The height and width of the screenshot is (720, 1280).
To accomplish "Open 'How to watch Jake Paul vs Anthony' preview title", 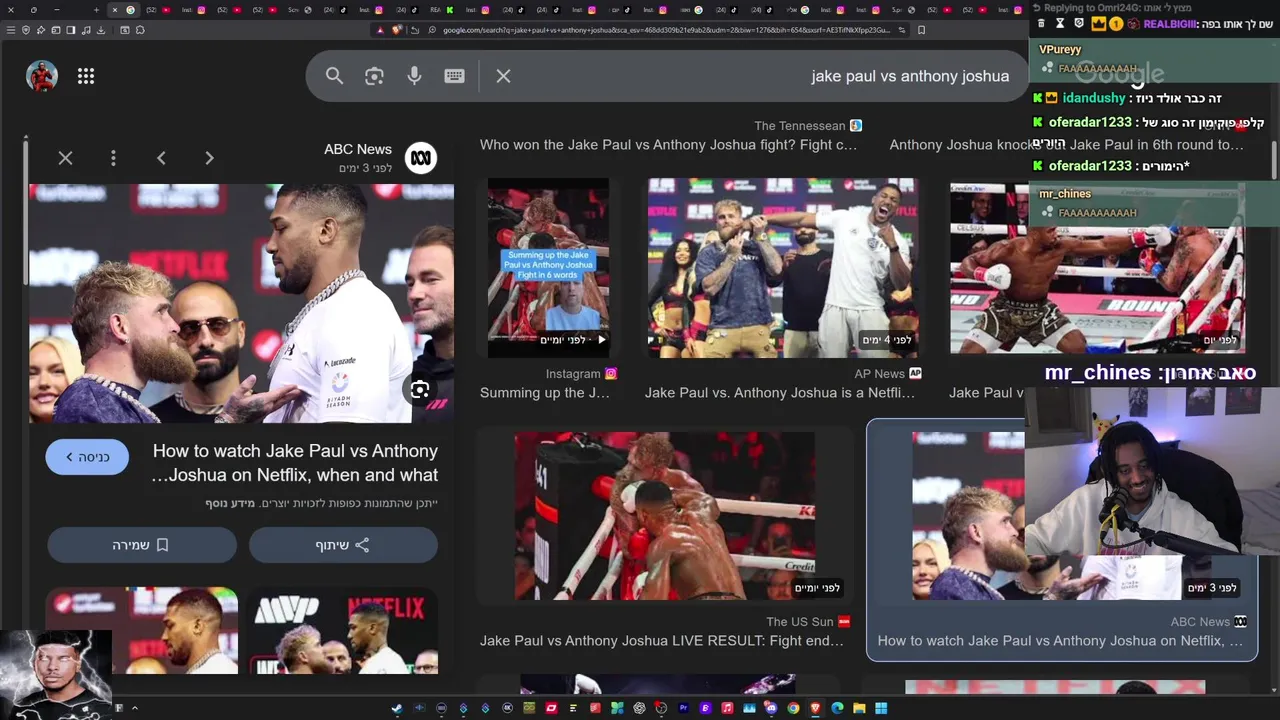I will pyautogui.click(x=294, y=463).
